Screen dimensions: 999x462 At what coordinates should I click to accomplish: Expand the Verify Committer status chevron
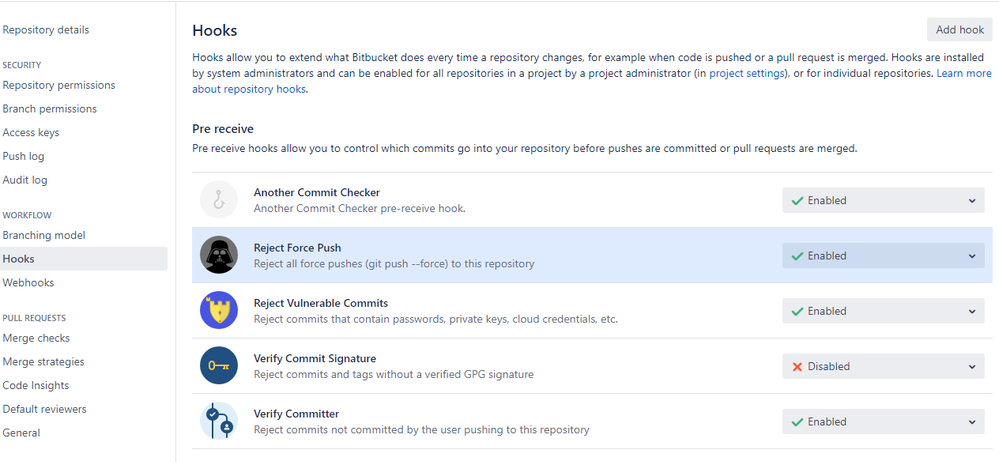[x=972, y=422]
